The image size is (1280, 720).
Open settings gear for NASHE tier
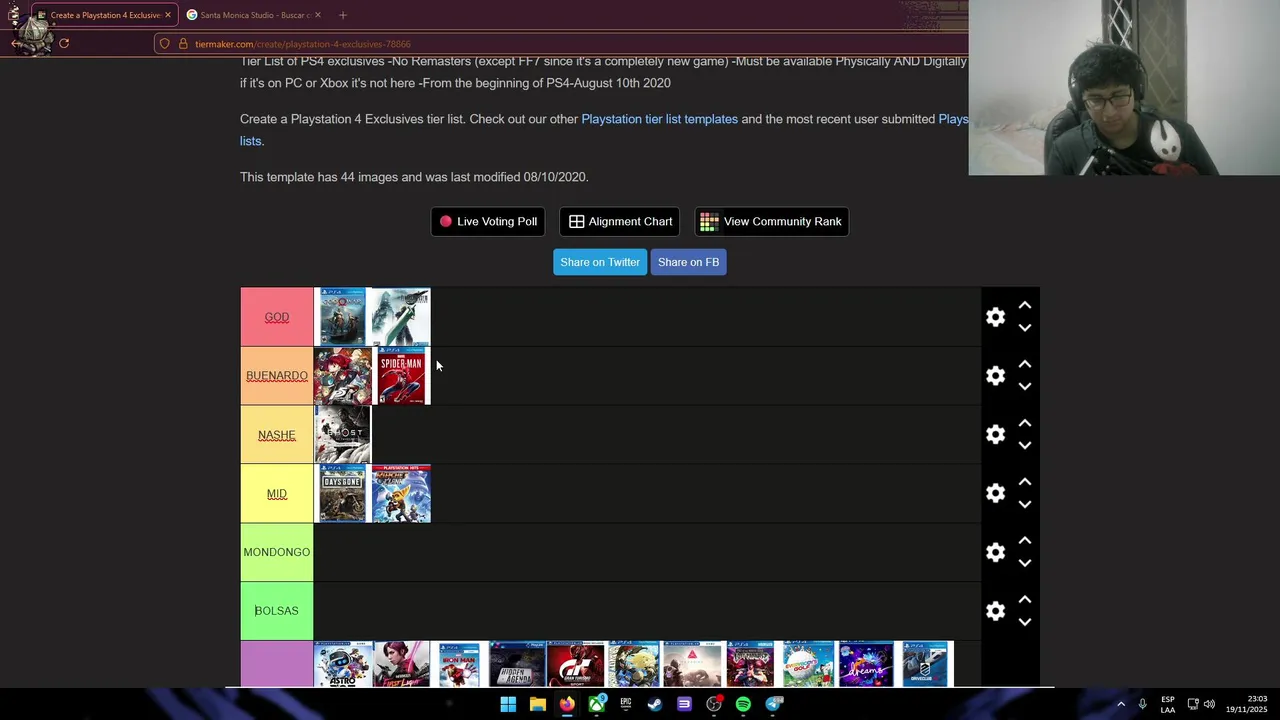(x=995, y=434)
